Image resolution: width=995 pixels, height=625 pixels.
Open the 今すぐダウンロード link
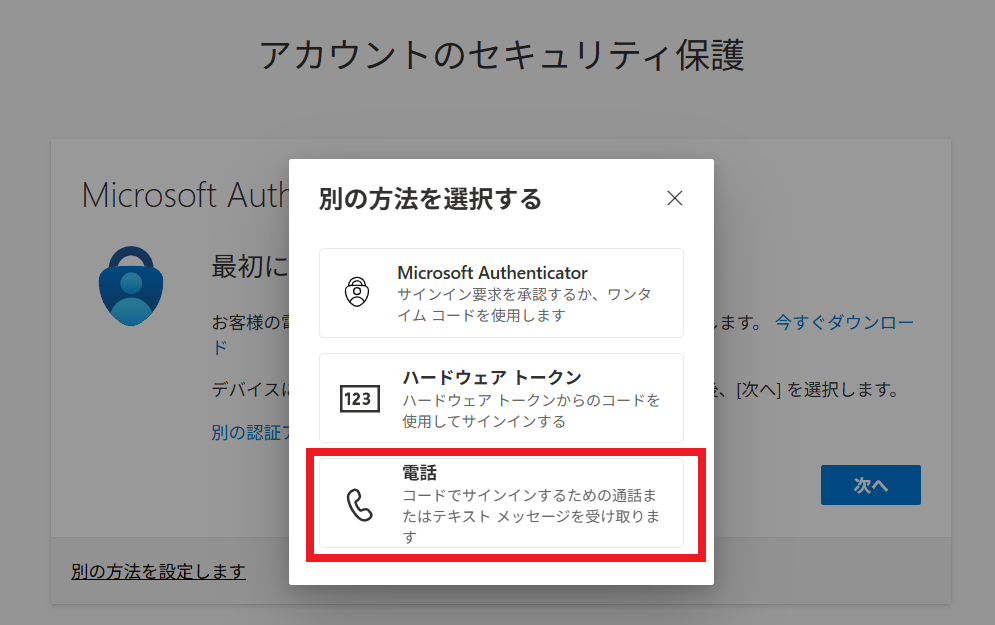[x=844, y=322]
